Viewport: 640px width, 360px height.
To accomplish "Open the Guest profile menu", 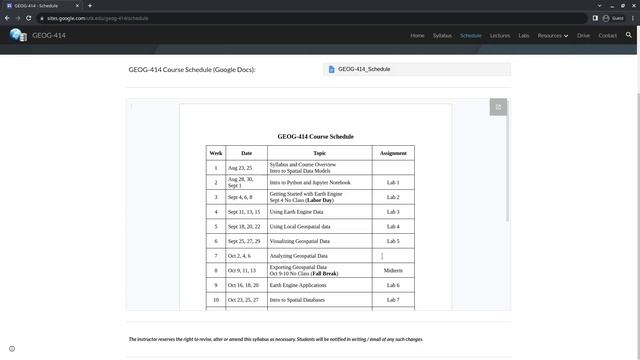I will (613, 18).
